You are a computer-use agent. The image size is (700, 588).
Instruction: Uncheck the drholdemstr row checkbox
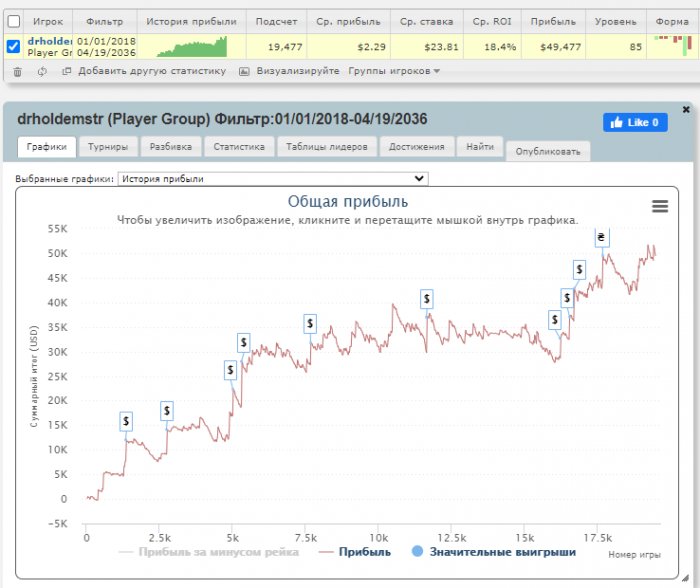coord(13,46)
